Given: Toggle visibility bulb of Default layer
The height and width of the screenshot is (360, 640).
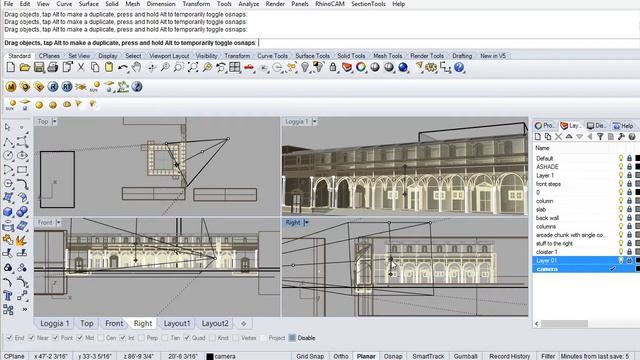Looking at the screenshot, I should 621,158.
